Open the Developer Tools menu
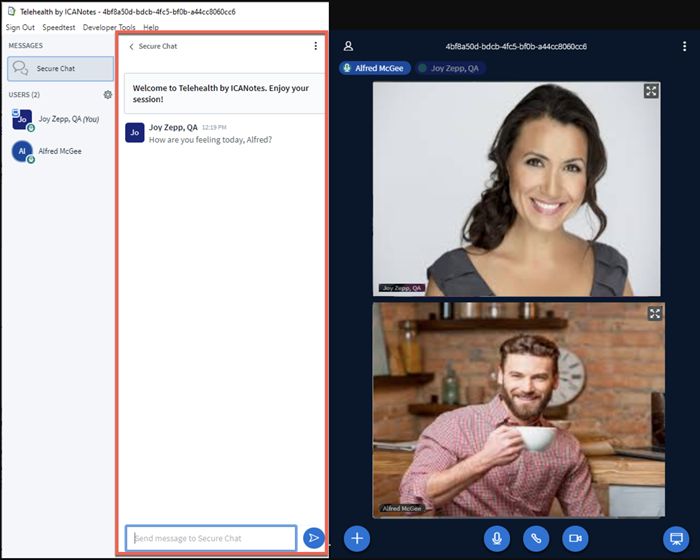 [x=109, y=27]
